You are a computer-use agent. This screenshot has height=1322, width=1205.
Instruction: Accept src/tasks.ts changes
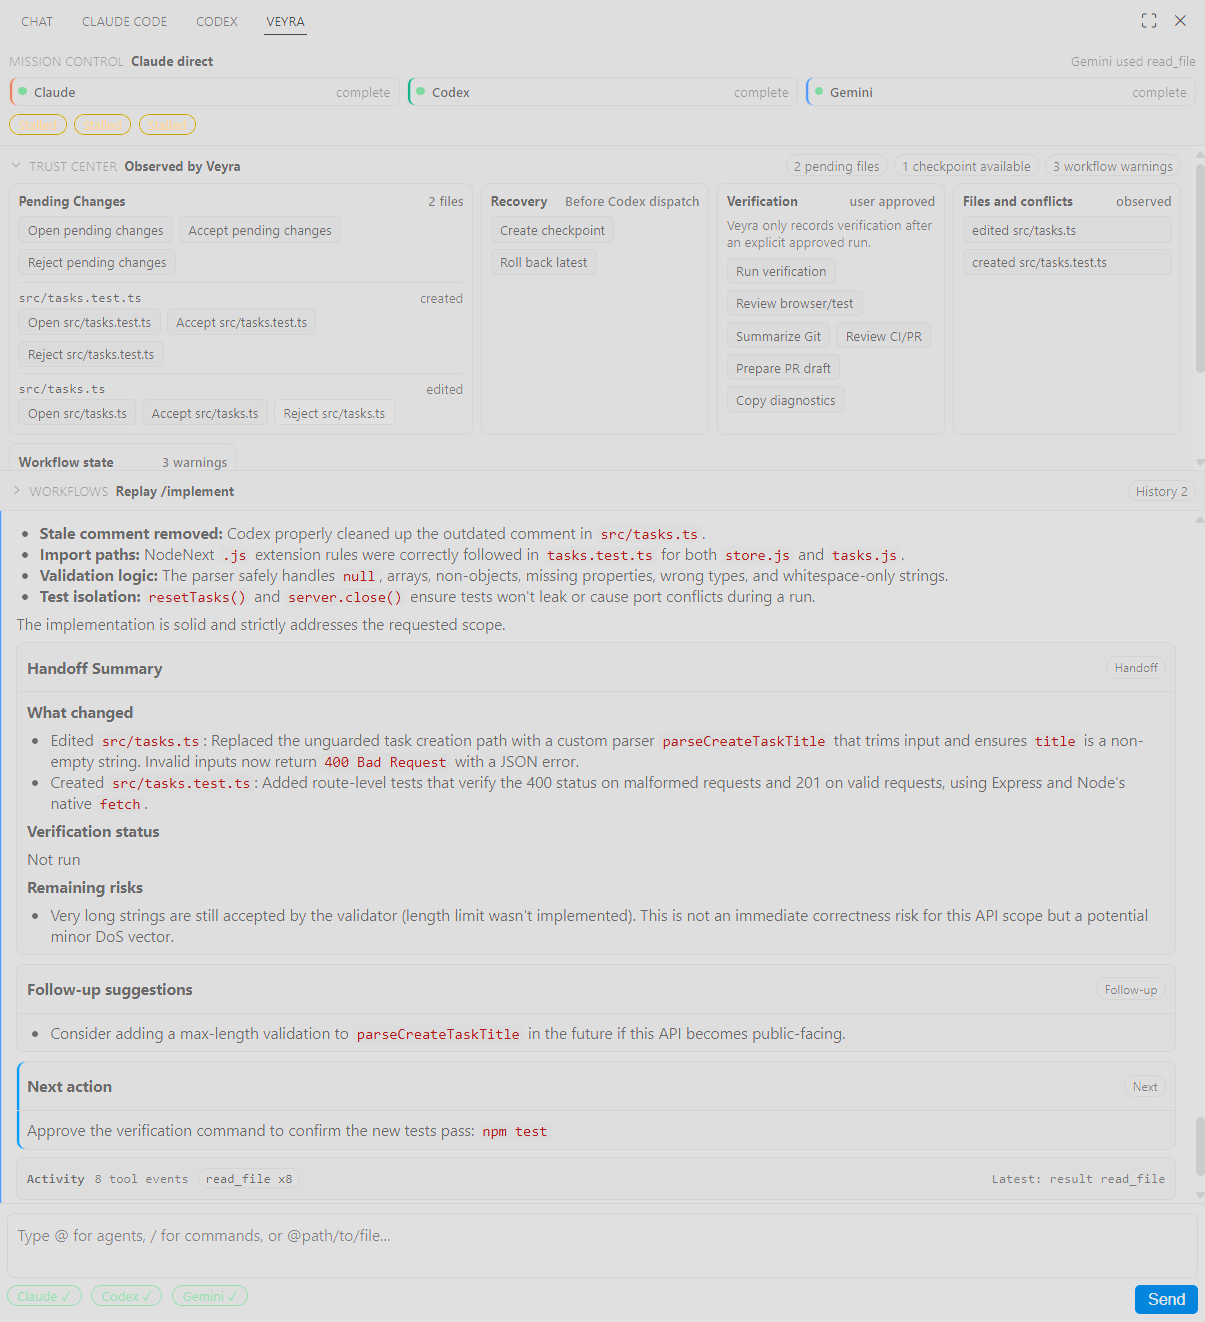[205, 413]
